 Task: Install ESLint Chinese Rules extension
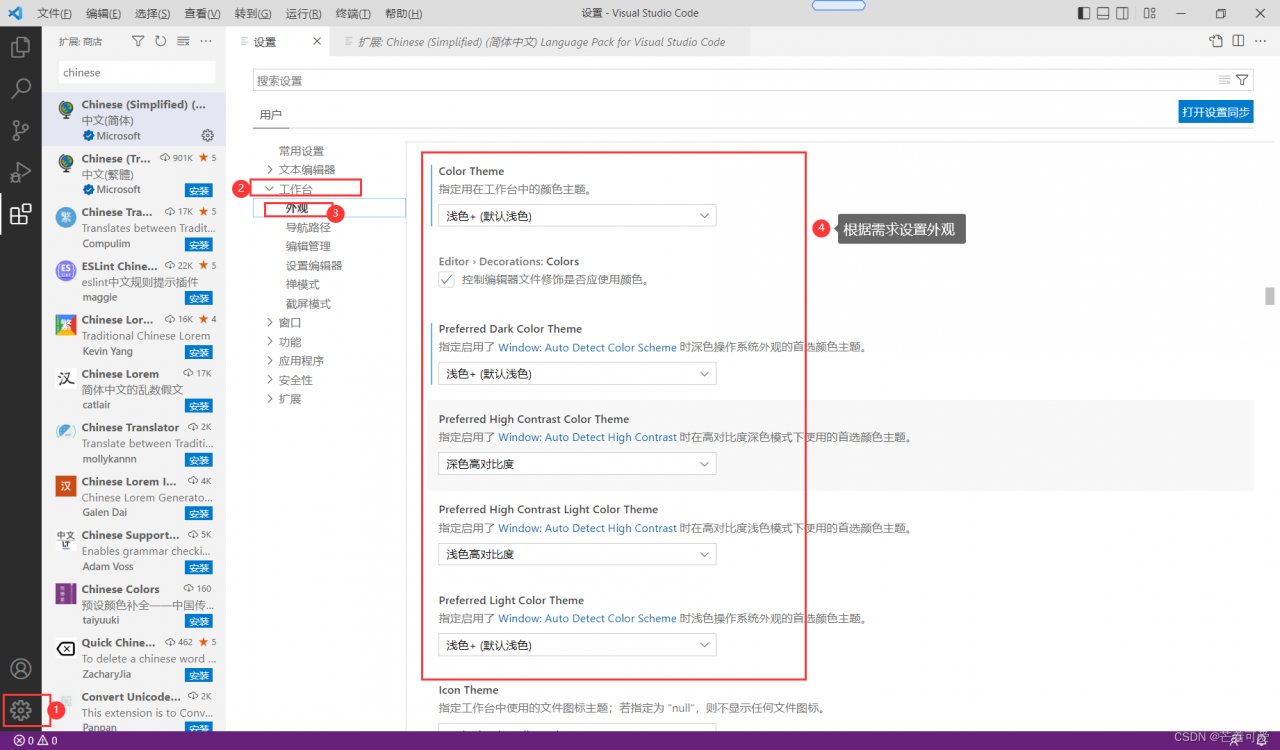coord(198,299)
